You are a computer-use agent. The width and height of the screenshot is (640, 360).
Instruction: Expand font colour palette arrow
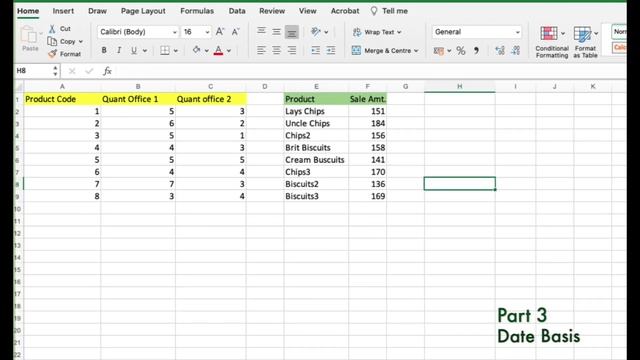coord(229,51)
